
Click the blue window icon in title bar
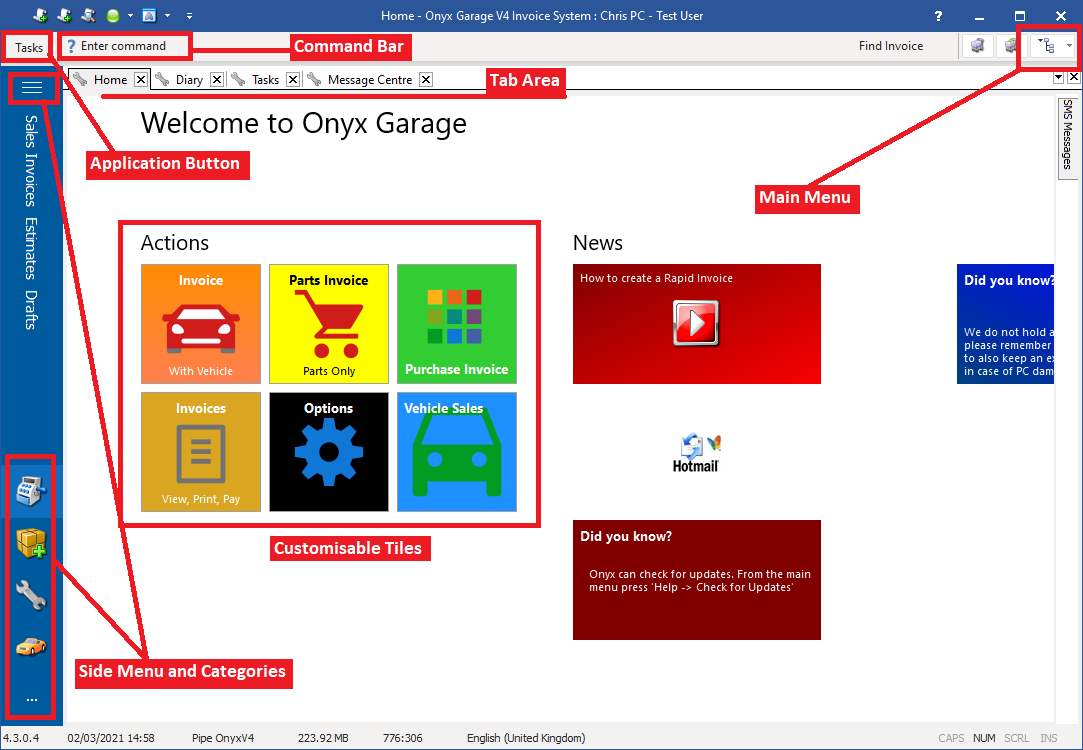point(149,15)
